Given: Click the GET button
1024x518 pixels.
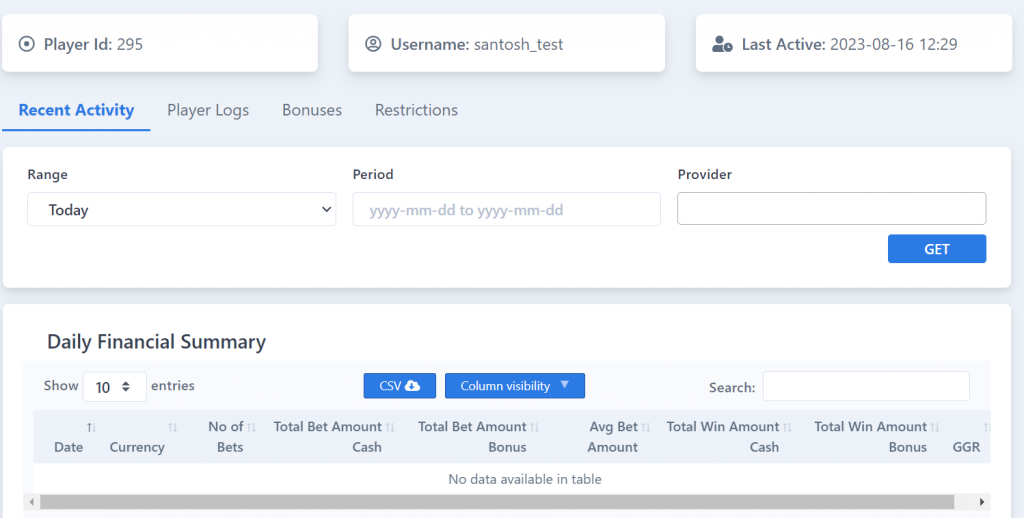Looking at the screenshot, I should pyautogui.click(x=936, y=249).
